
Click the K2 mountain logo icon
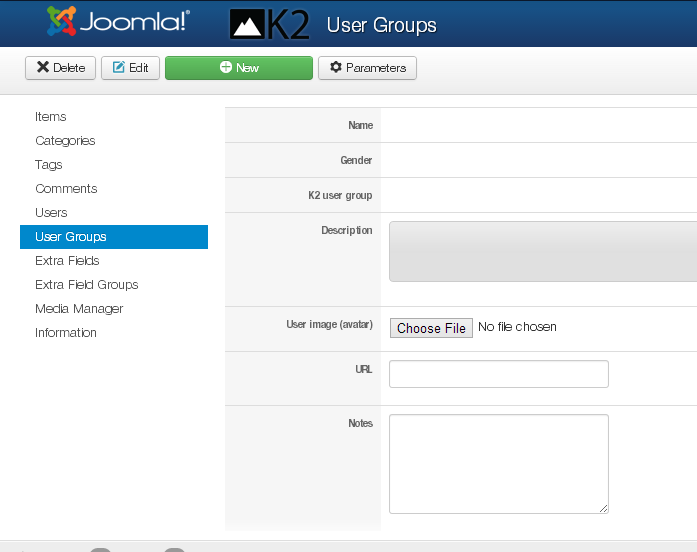tap(247, 24)
